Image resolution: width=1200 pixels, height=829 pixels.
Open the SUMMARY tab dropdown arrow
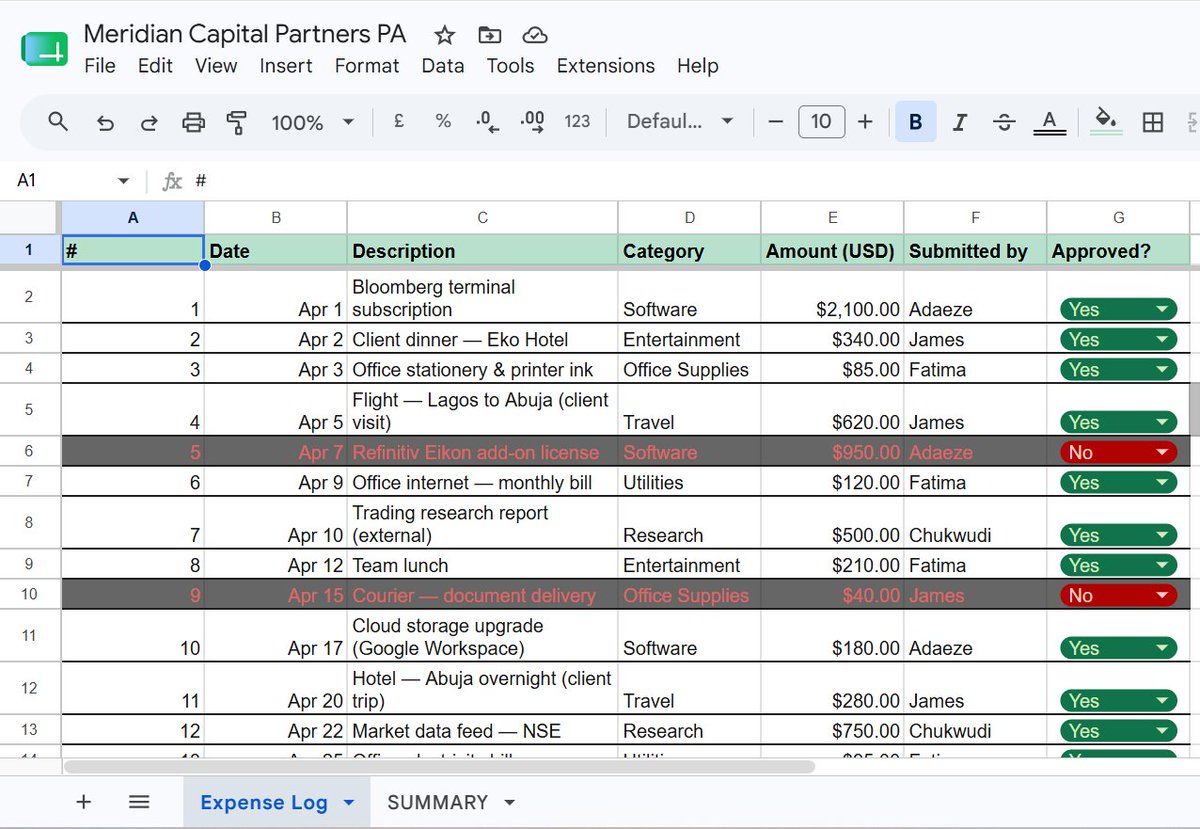(x=510, y=803)
